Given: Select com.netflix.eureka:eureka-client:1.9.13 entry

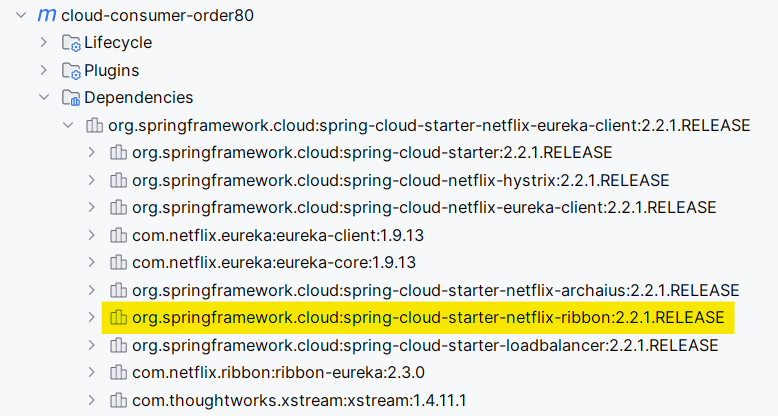Looking at the screenshot, I should (x=278, y=235).
